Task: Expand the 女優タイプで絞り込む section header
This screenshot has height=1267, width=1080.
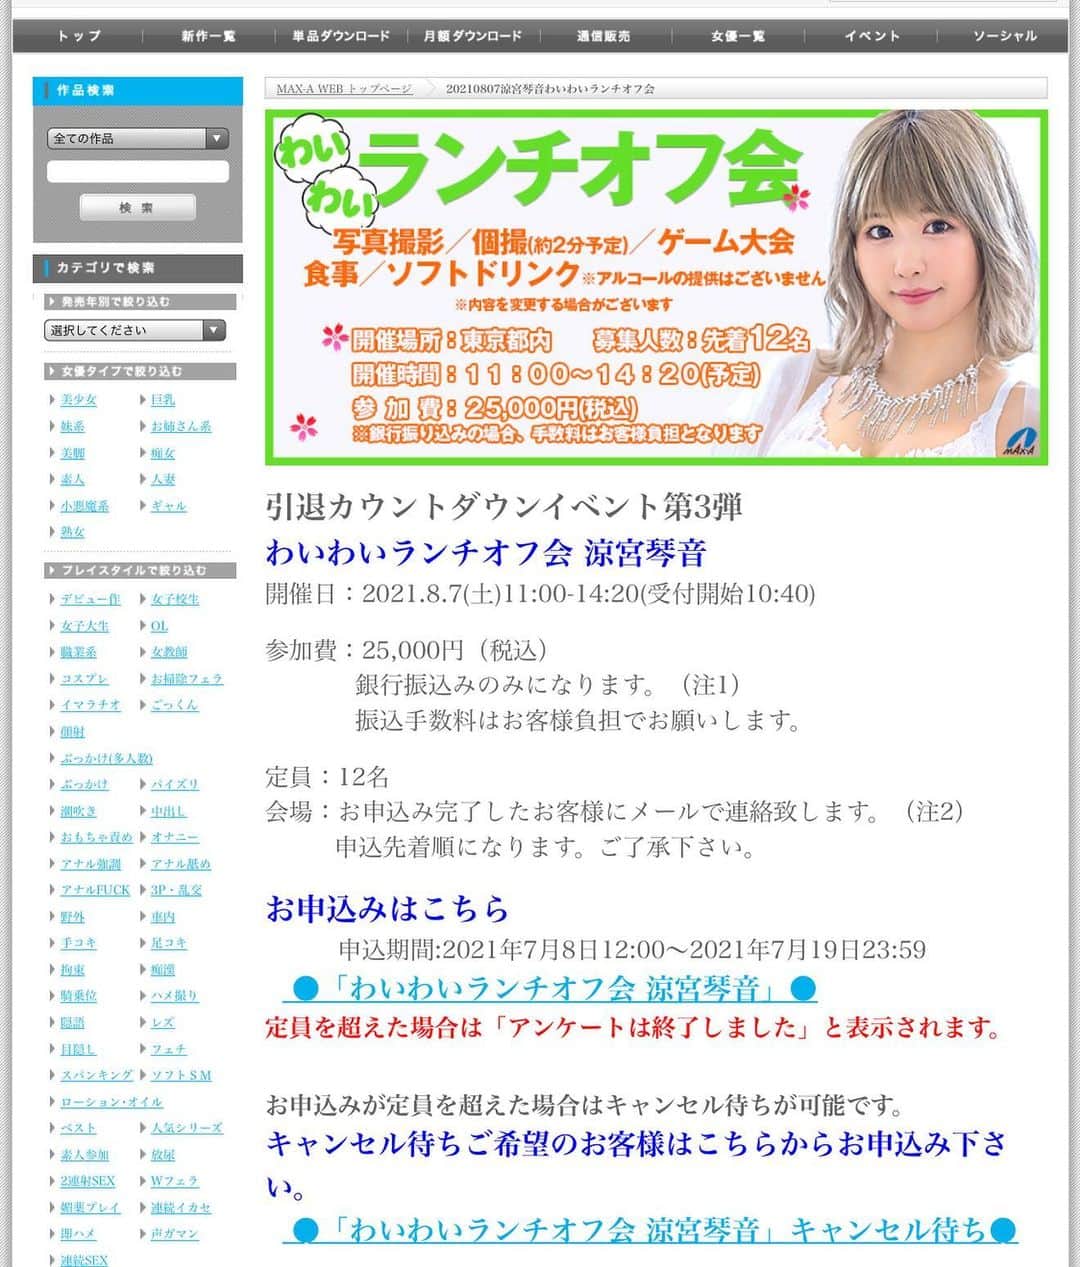Action: tap(140, 371)
